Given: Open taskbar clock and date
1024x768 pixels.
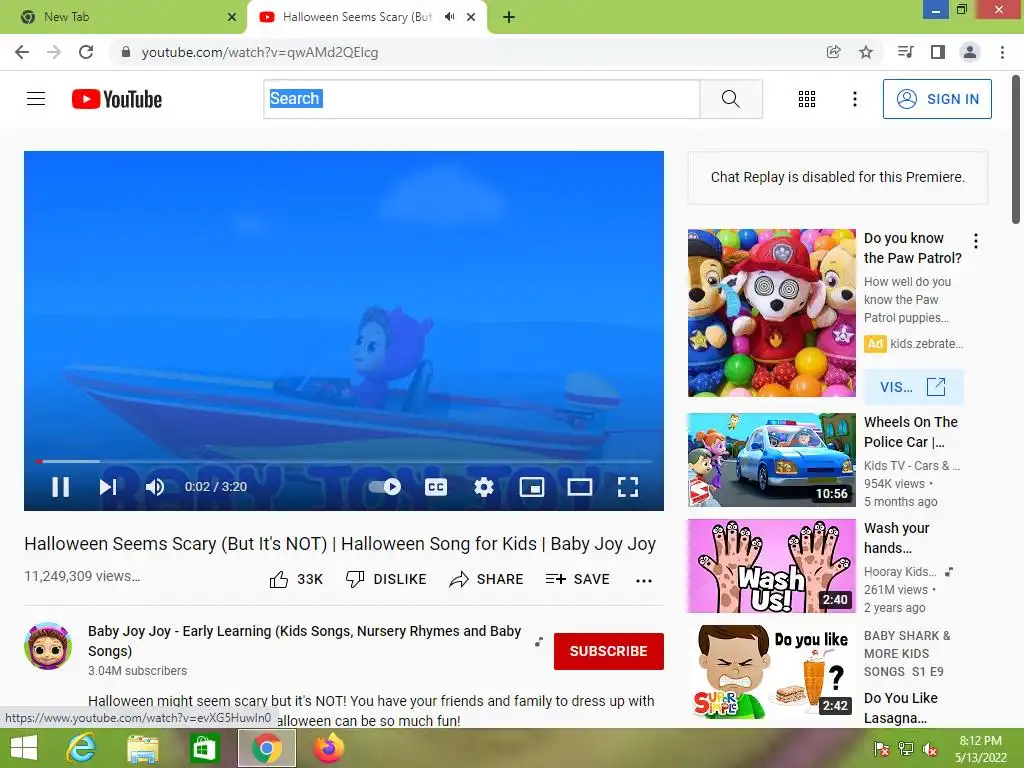Looking at the screenshot, I should coord(980,749).
